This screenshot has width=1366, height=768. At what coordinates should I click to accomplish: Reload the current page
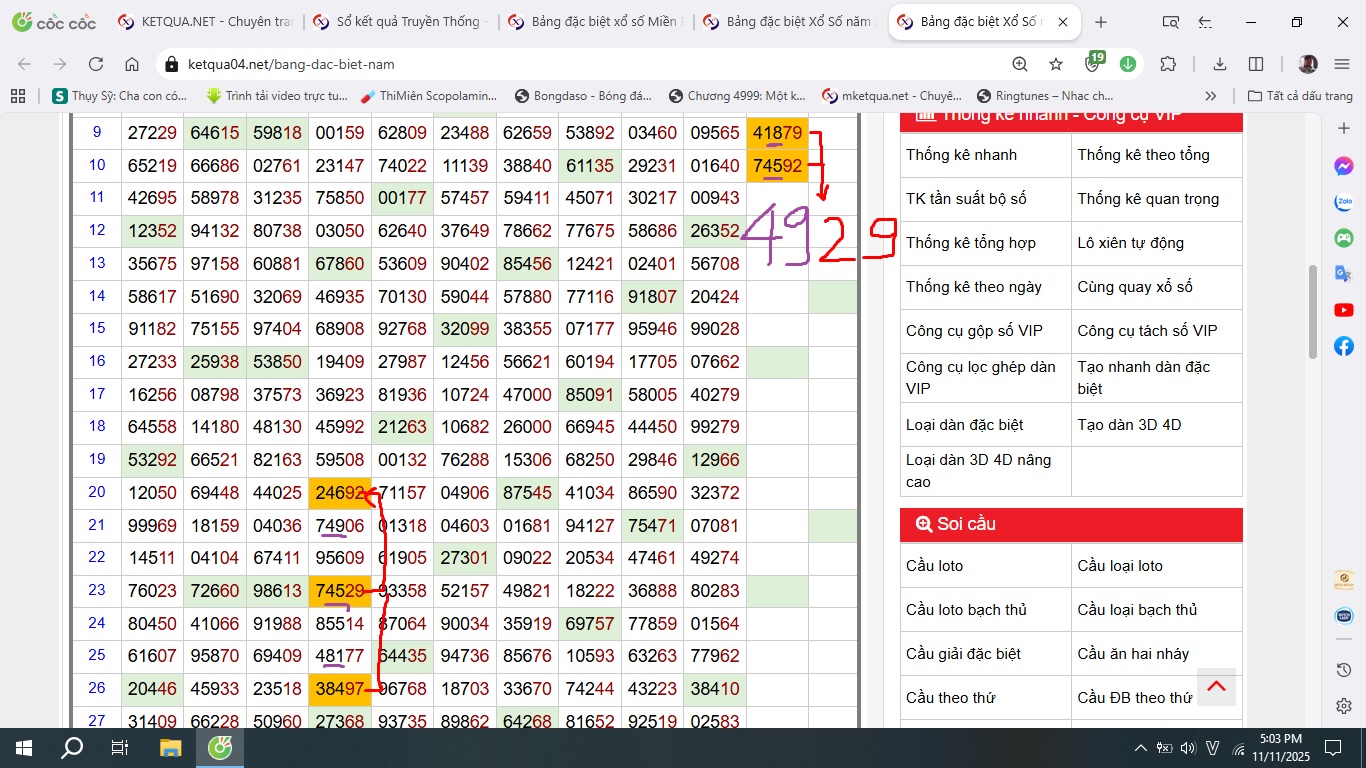[96, 64]
